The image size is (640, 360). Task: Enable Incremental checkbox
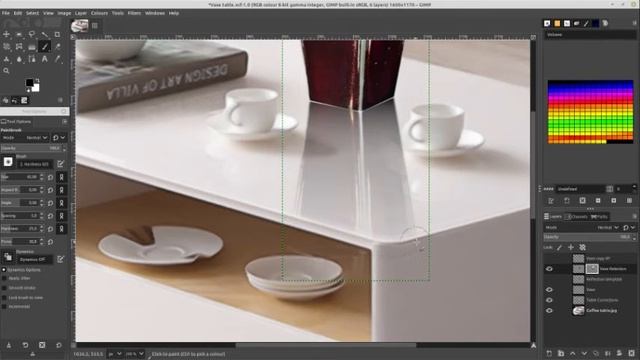[4, 307]
